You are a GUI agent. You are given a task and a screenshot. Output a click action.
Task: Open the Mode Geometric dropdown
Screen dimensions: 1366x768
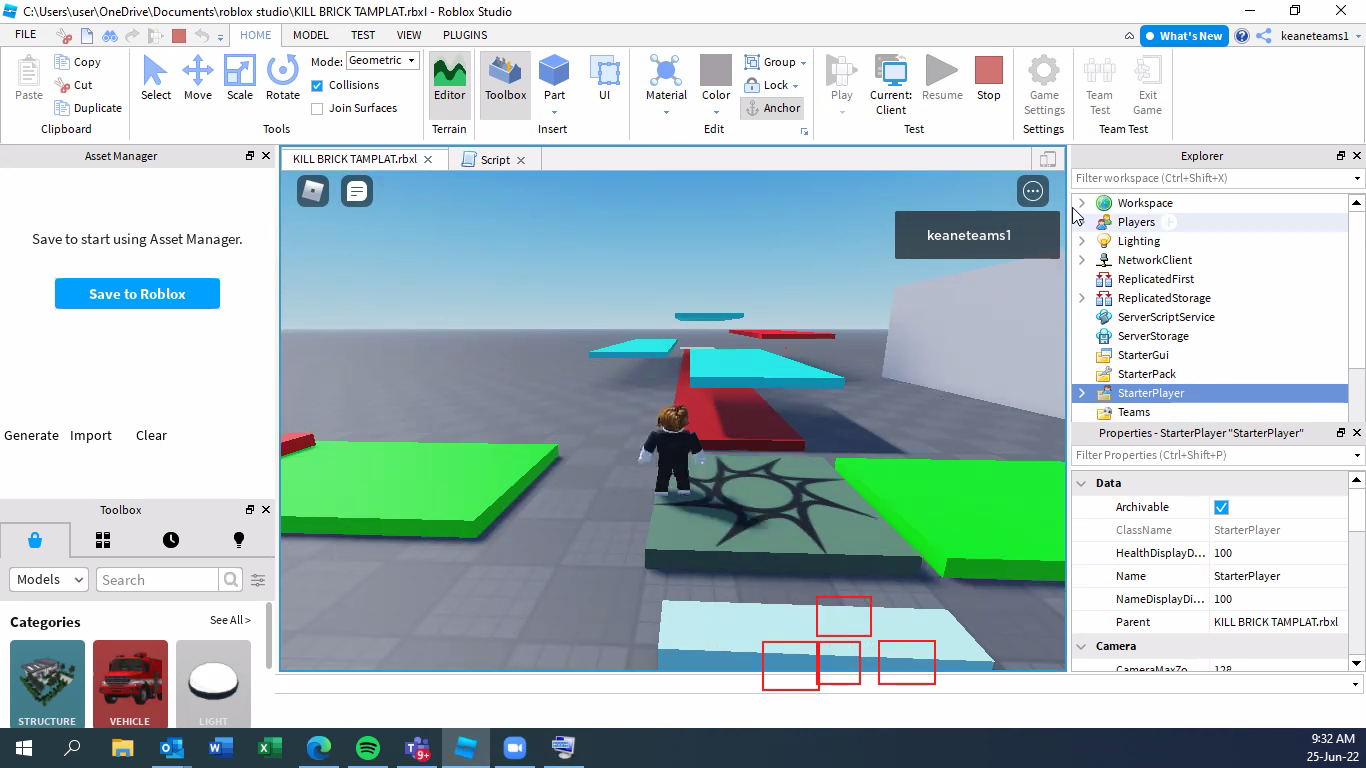pos(382,61)
